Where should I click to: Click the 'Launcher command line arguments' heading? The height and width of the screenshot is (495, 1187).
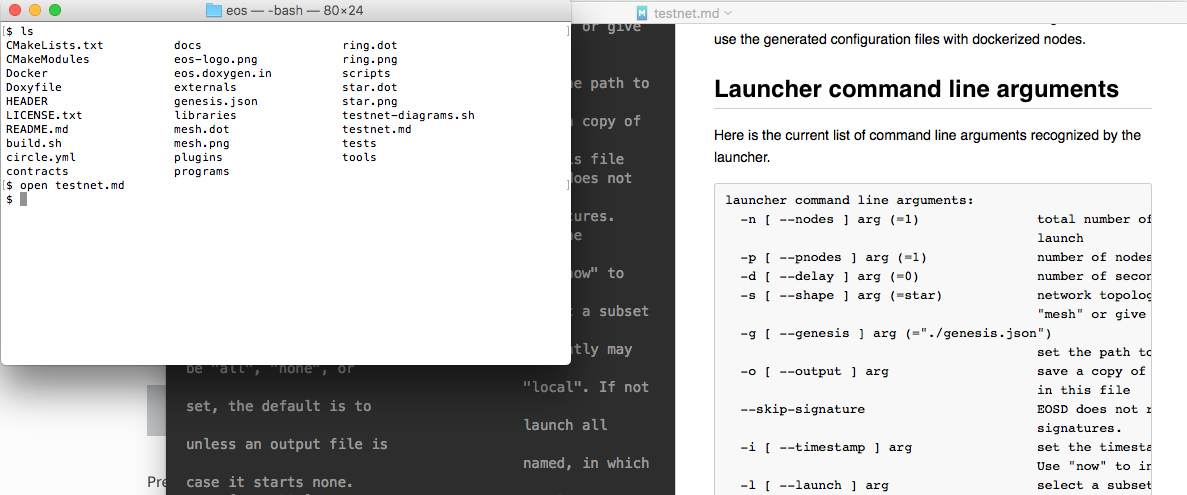click(916, 89)
